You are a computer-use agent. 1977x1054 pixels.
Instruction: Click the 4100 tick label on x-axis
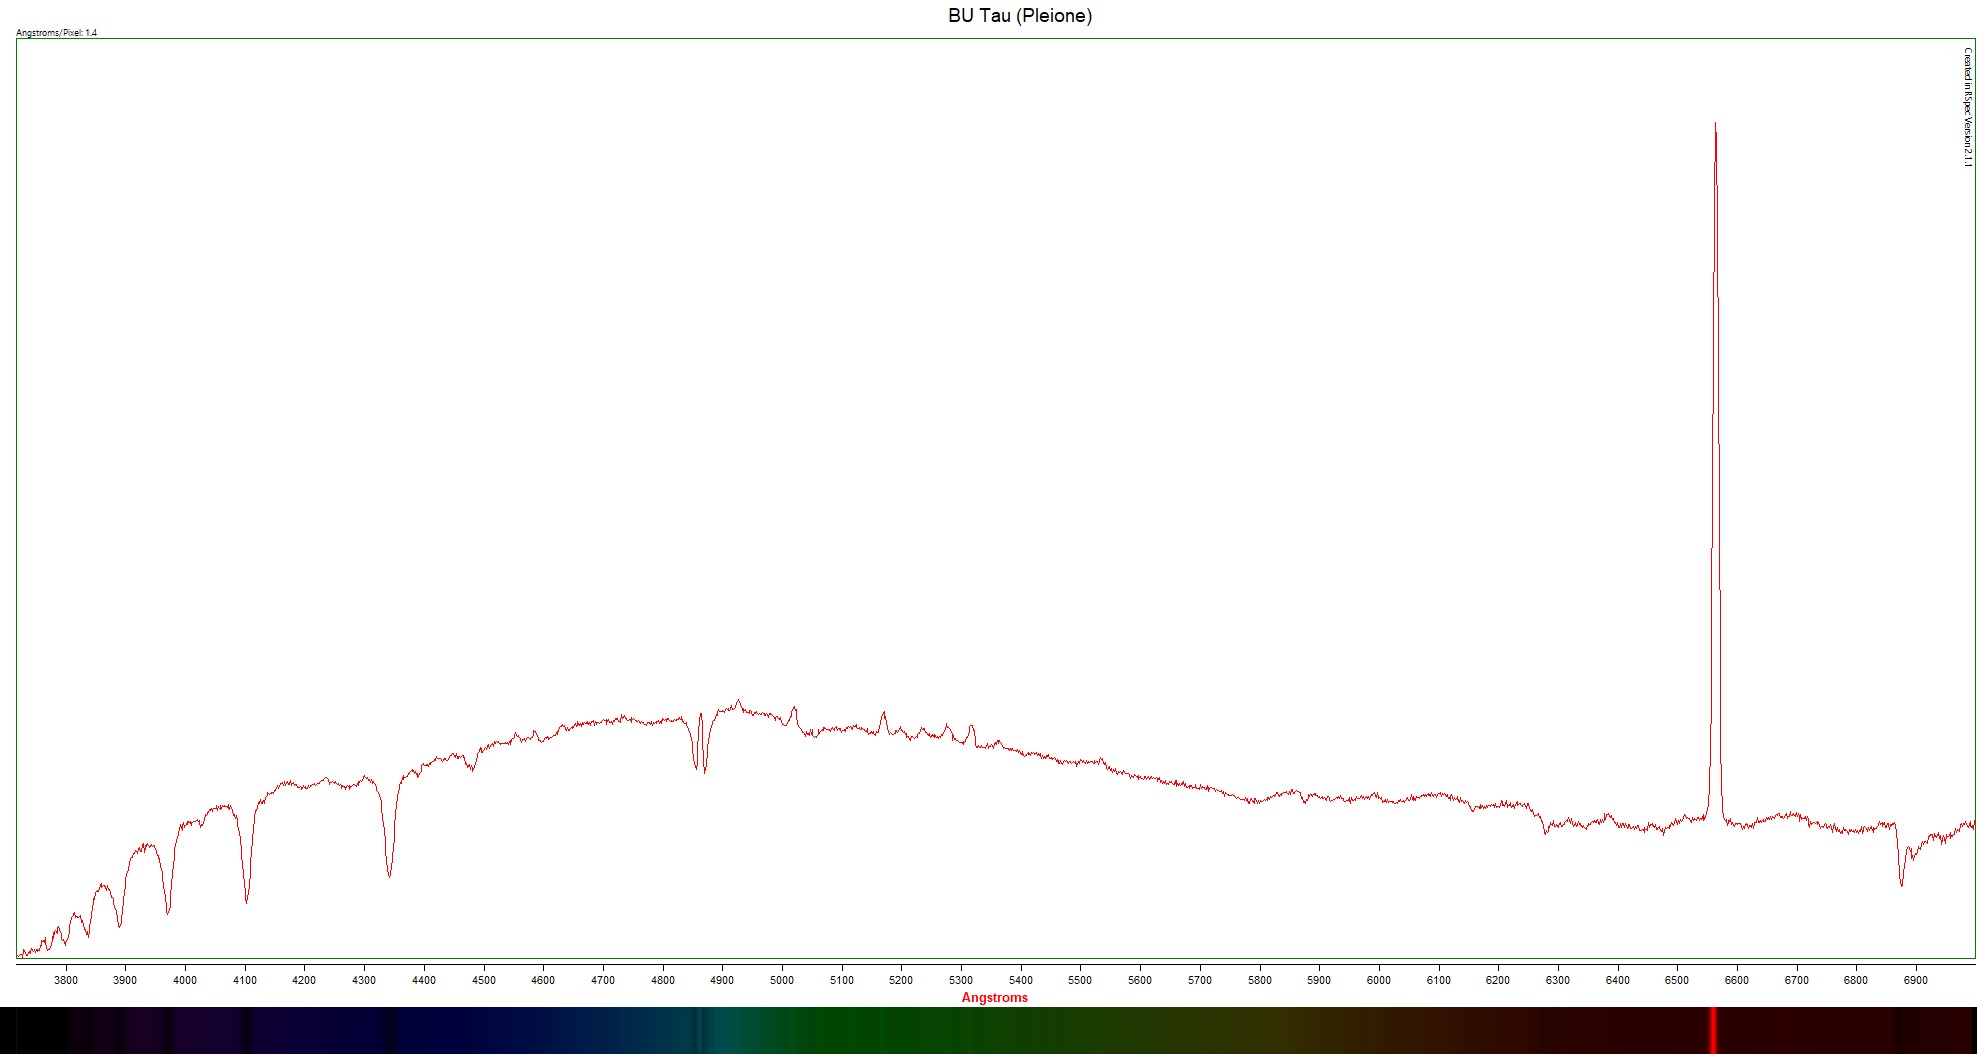245,980
